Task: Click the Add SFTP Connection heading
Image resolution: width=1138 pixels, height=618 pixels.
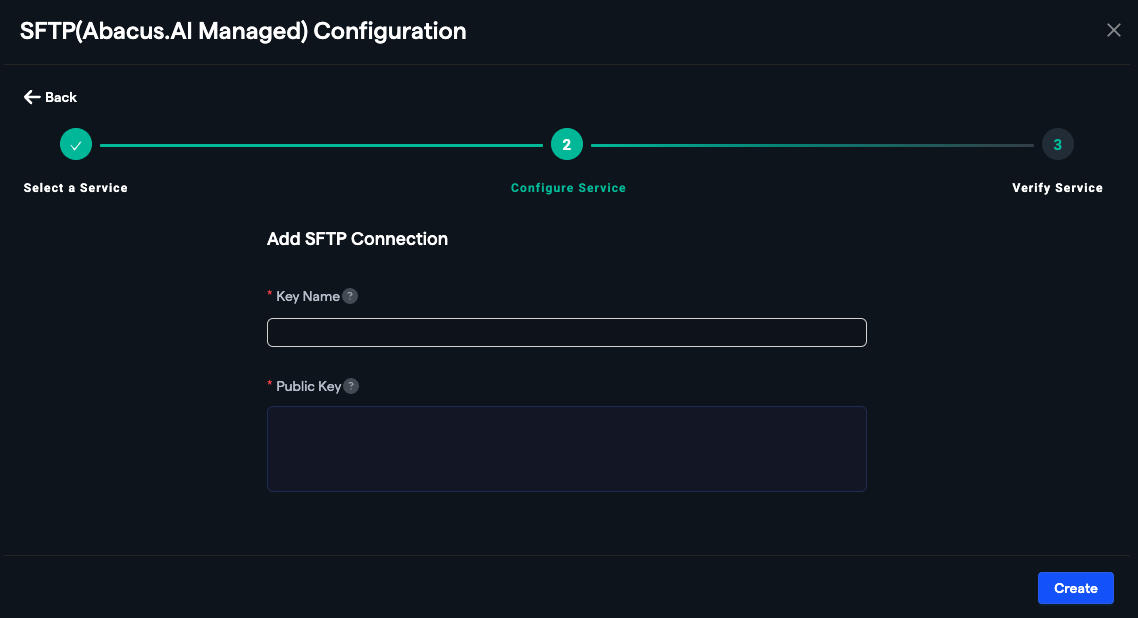Action: (357, 239)
